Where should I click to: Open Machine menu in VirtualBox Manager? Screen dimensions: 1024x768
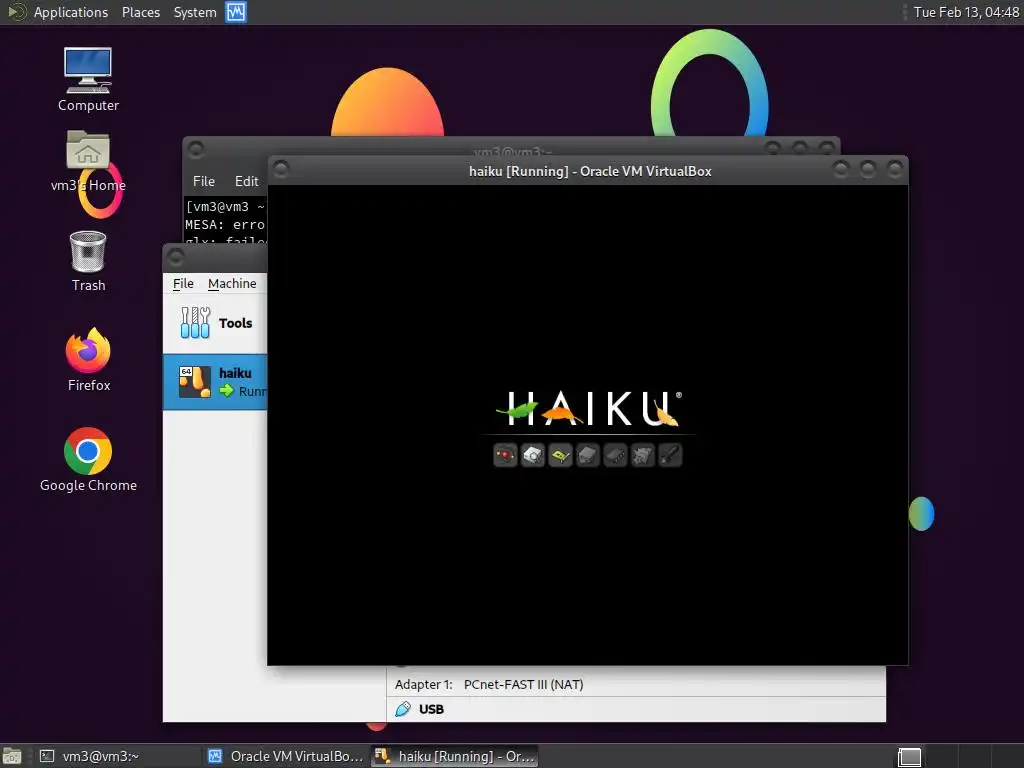tap(232, 283)
